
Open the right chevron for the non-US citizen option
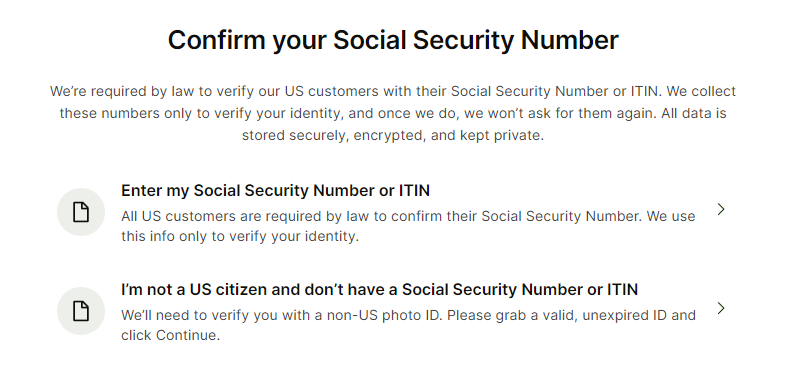coord(721,308)
